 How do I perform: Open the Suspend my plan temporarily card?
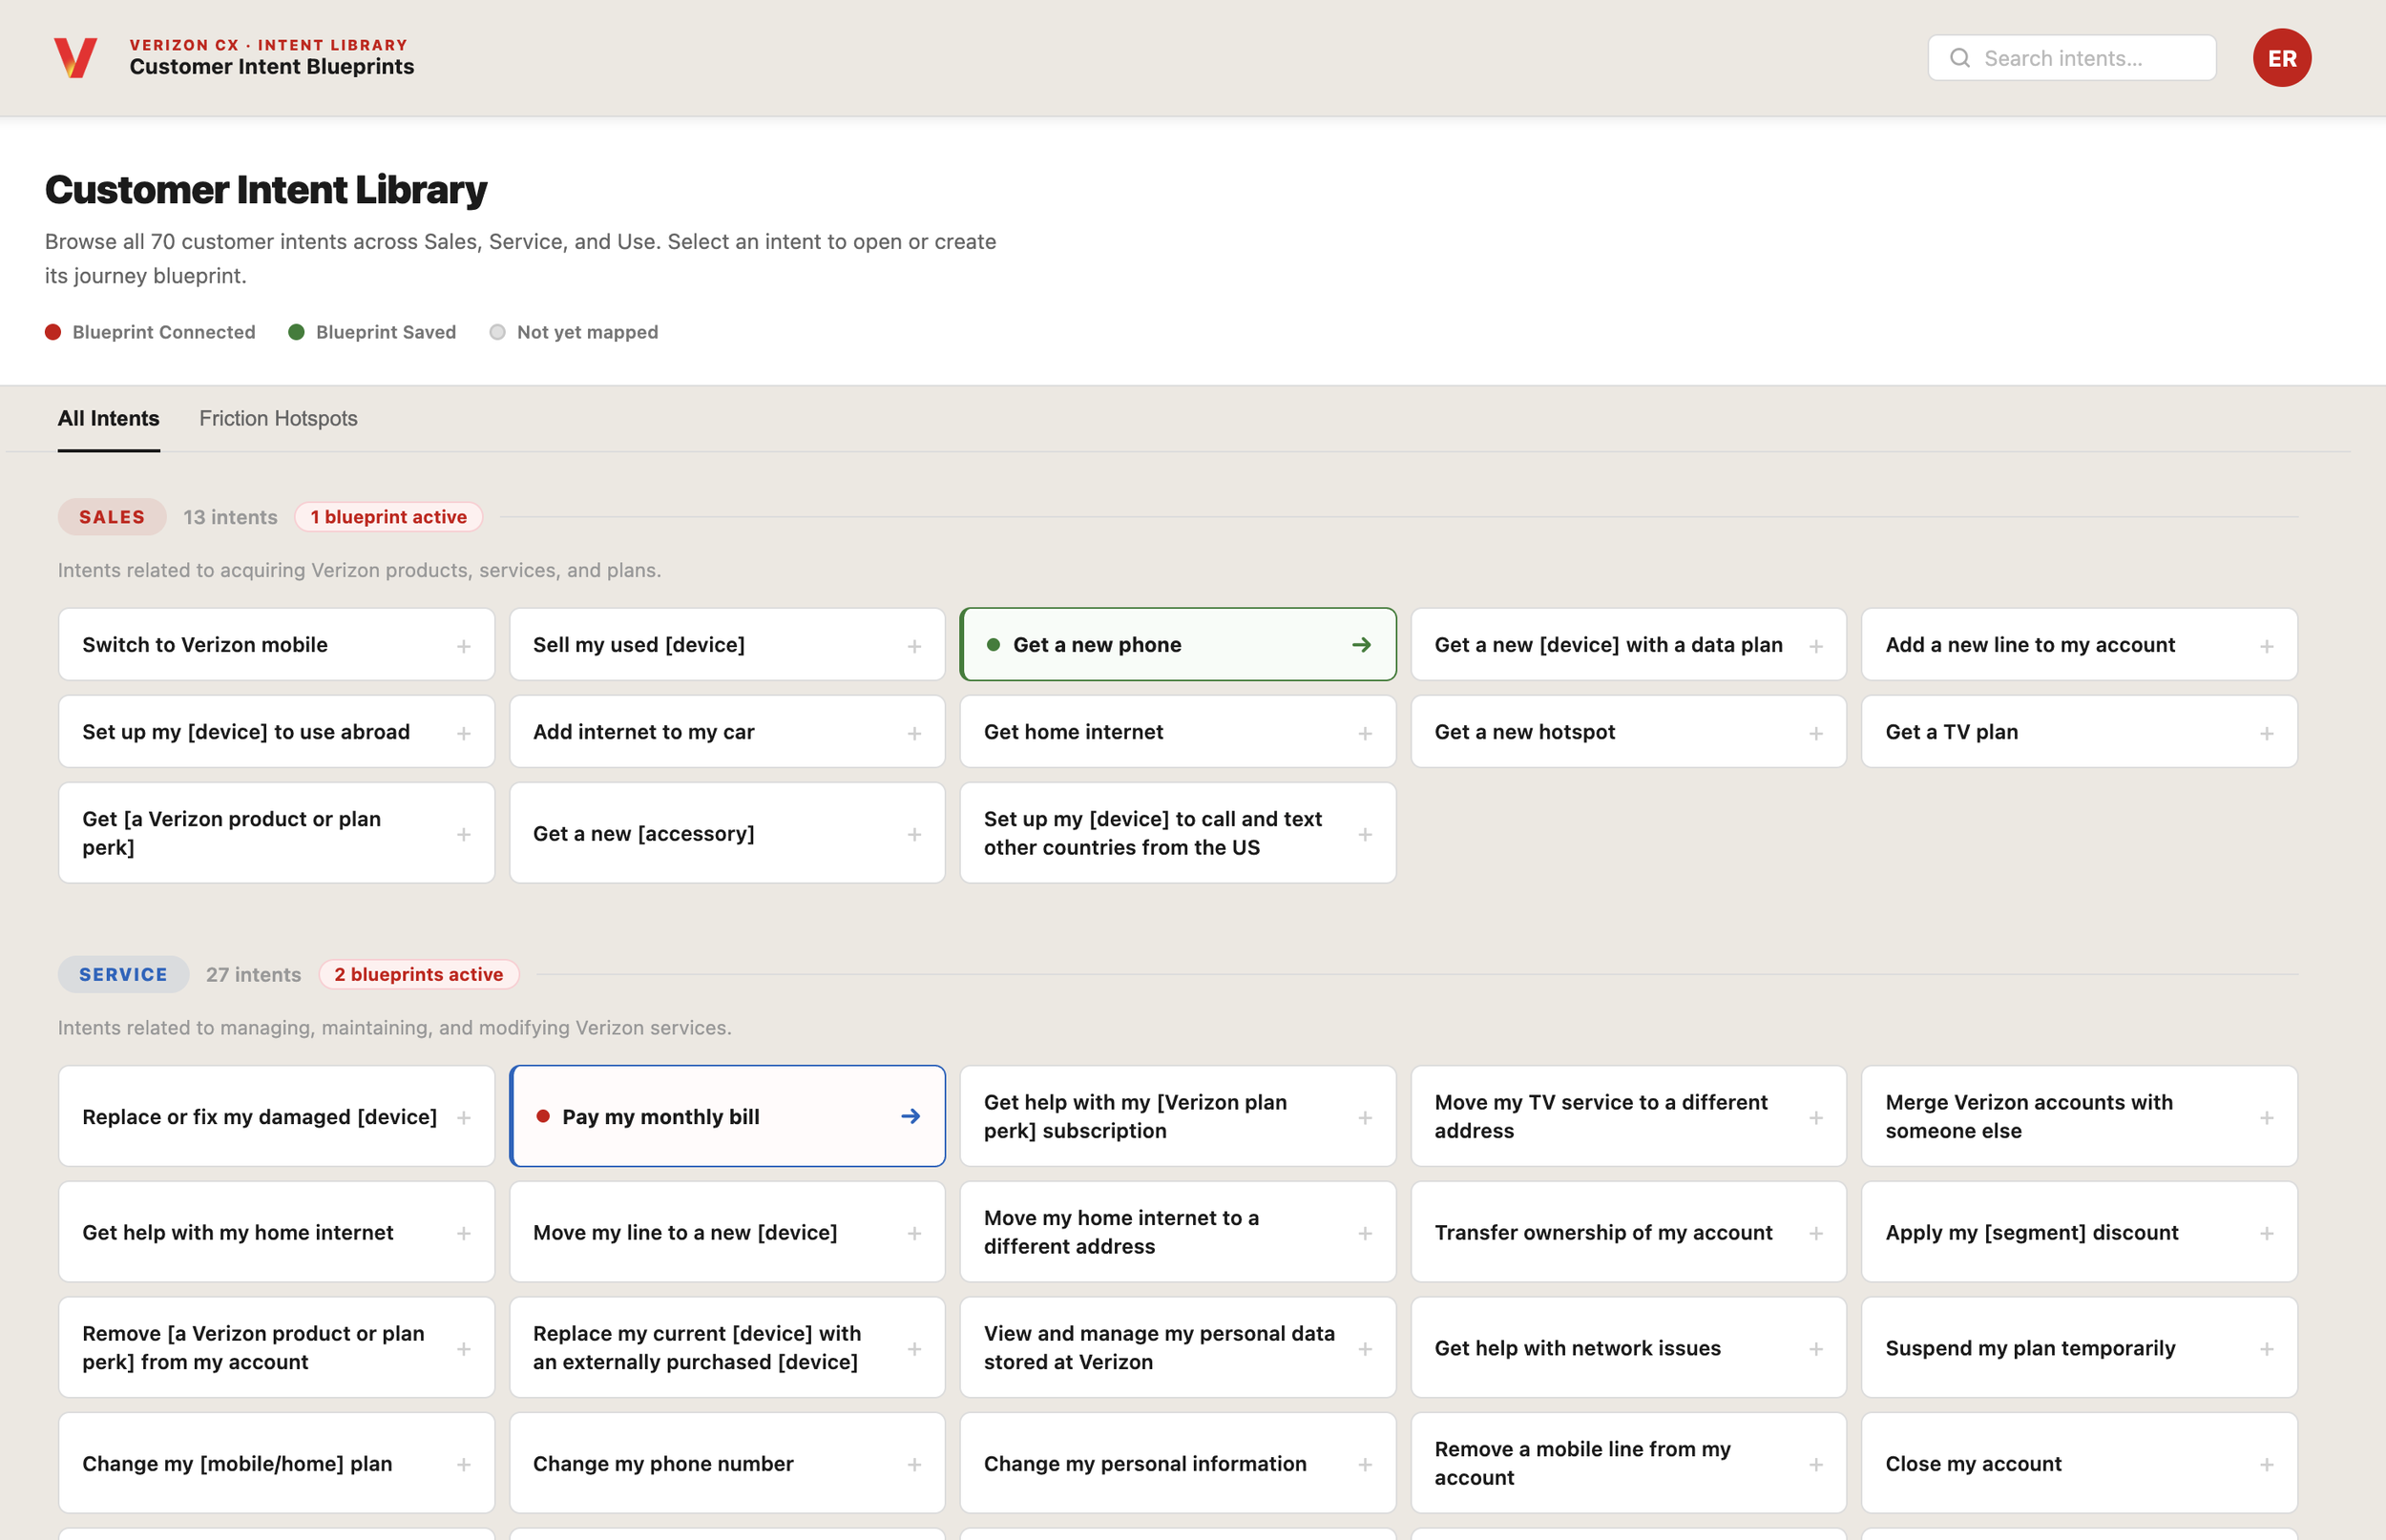tap(2079, 1348)
